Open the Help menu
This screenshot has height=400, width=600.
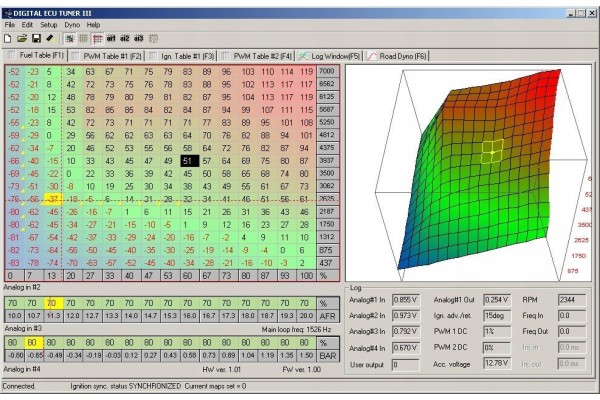[x=93, y=25]
